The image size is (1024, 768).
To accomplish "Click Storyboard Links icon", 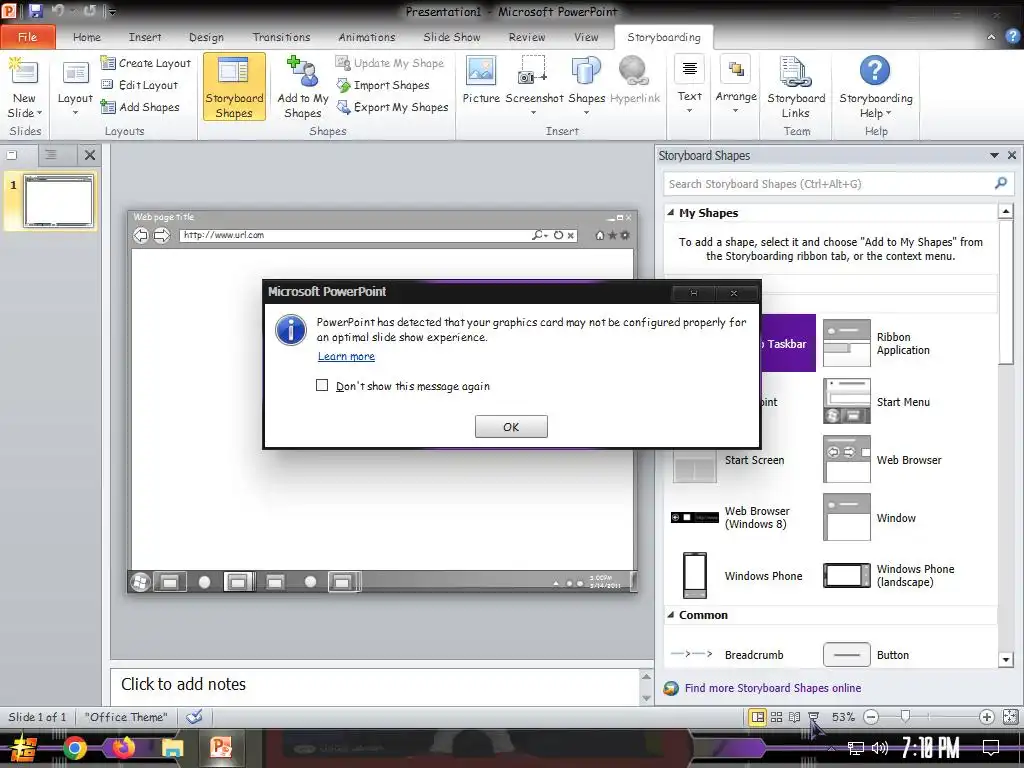I will pos(796,72).
